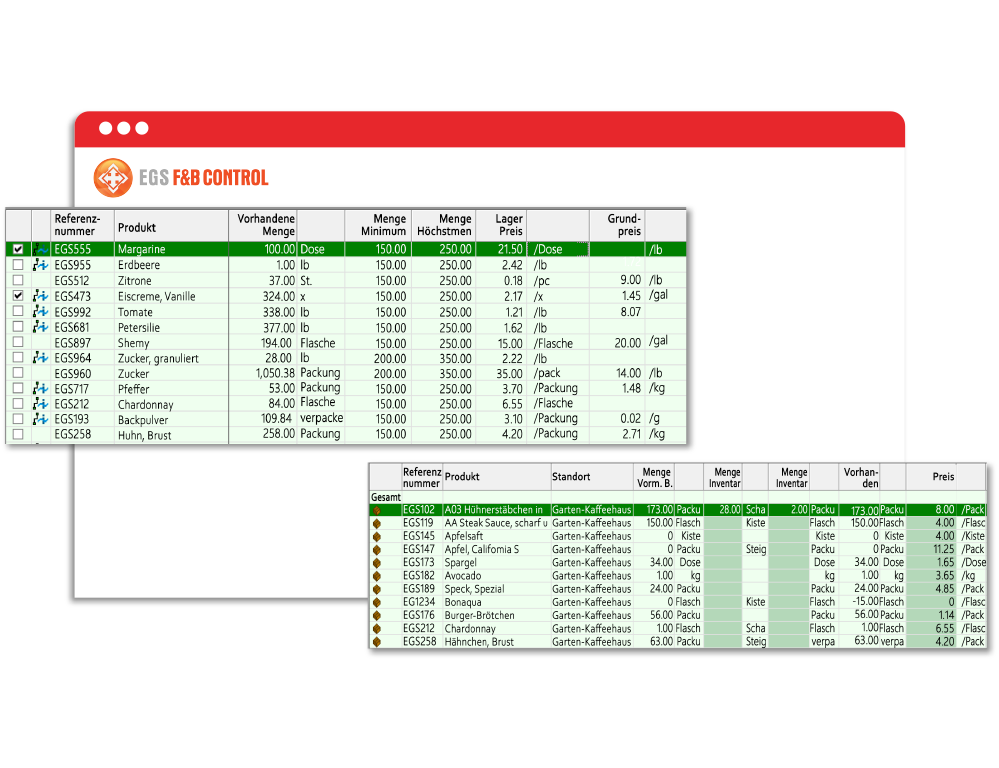Screen dimensions: 999x768
Task: Check the EGS992 Tomate checkbox
Action: pyautogui.click(x=18, y=311)
